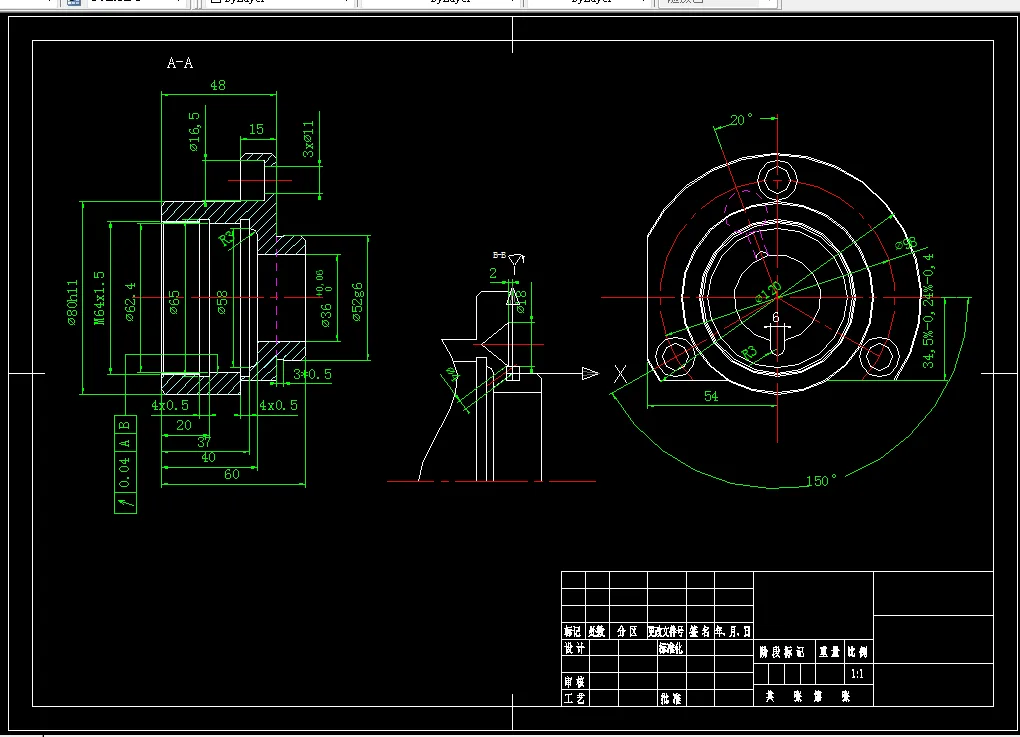Select the "M64x1.5" thread dimension text
Viewport: 1020px width, 737px height.
(99, 298)
